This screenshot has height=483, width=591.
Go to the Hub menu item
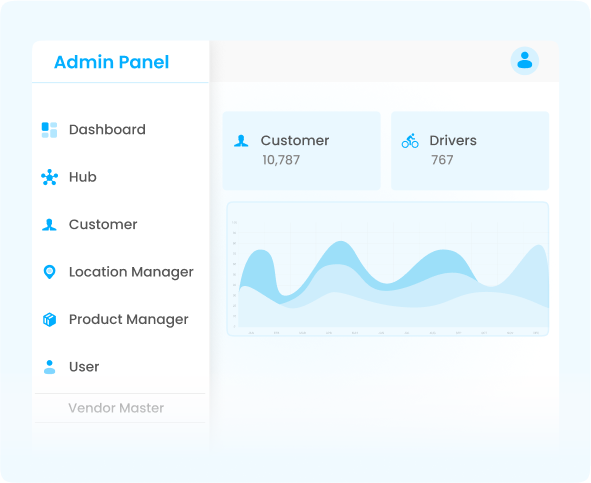(x=83, y=177)
